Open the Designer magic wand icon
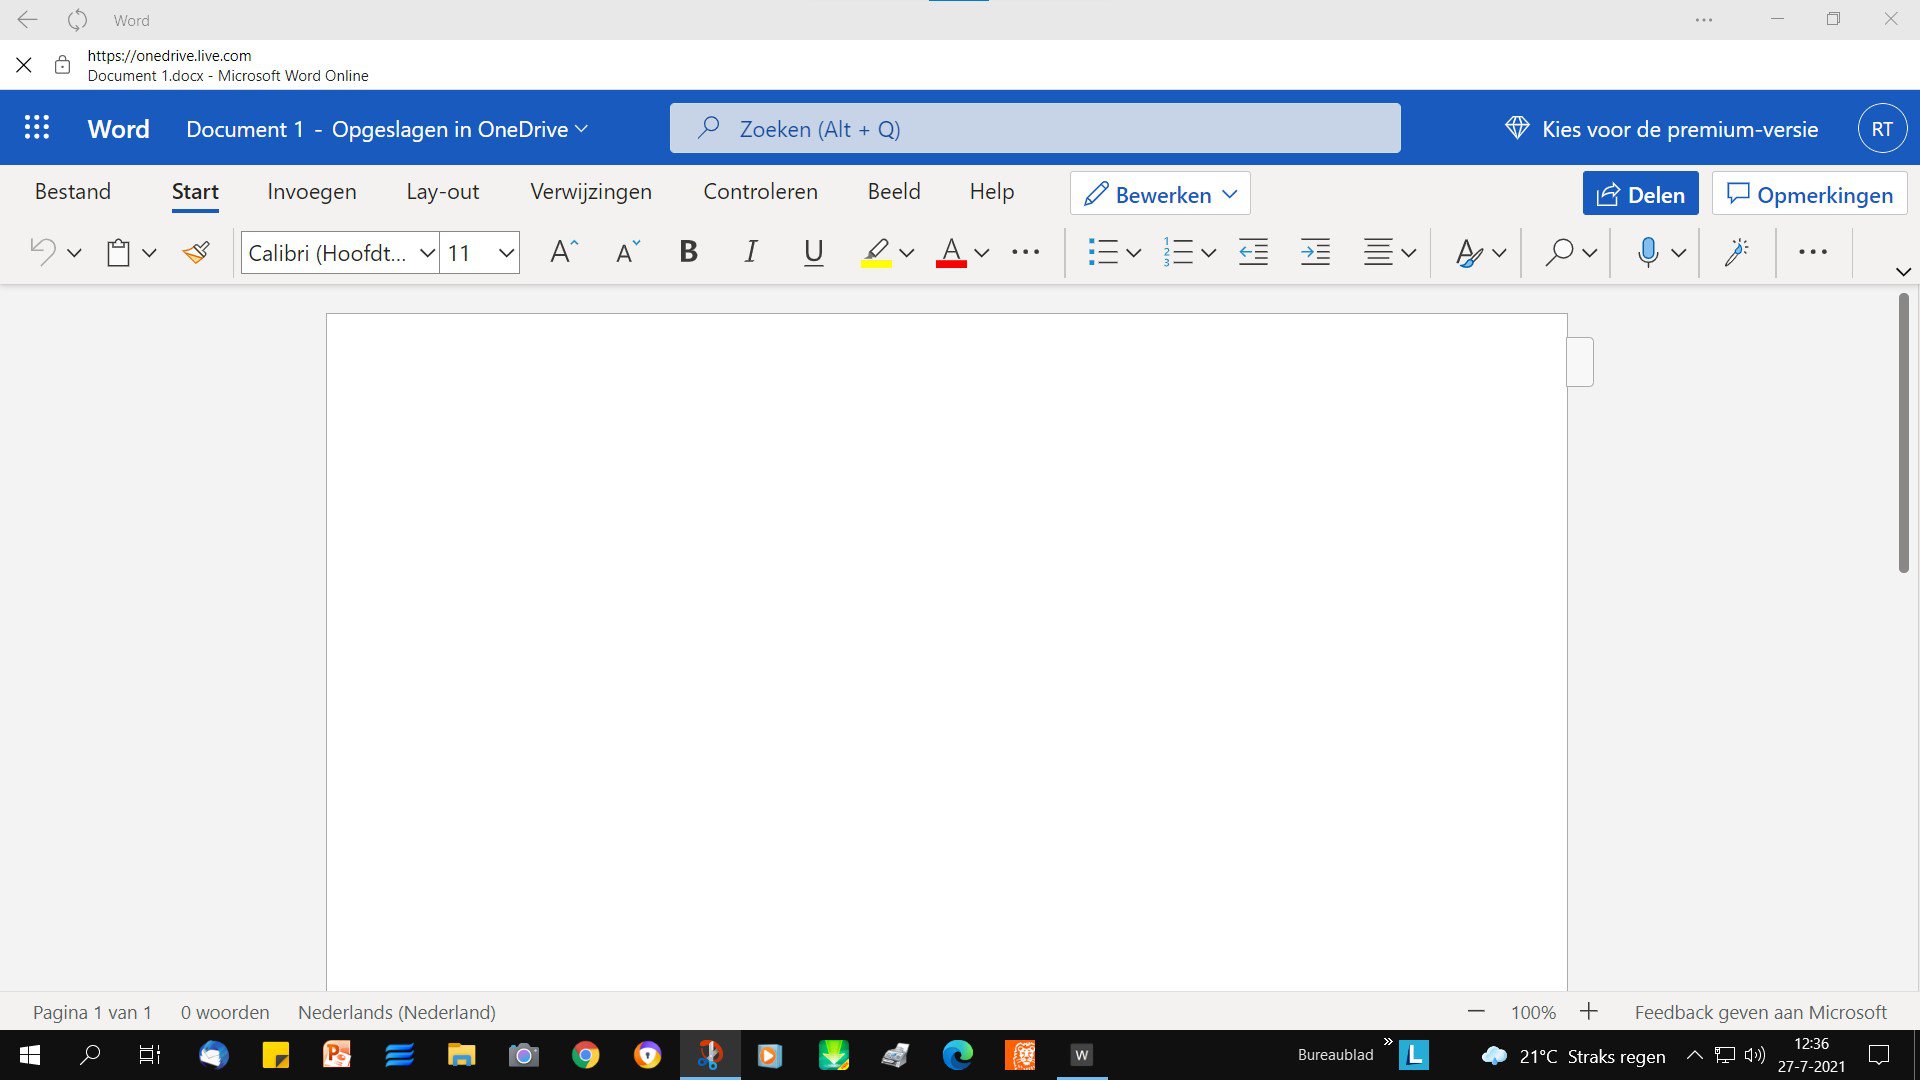Image resolution: width=1920 pixels, height=1080 pixels. click(1737, 252)
